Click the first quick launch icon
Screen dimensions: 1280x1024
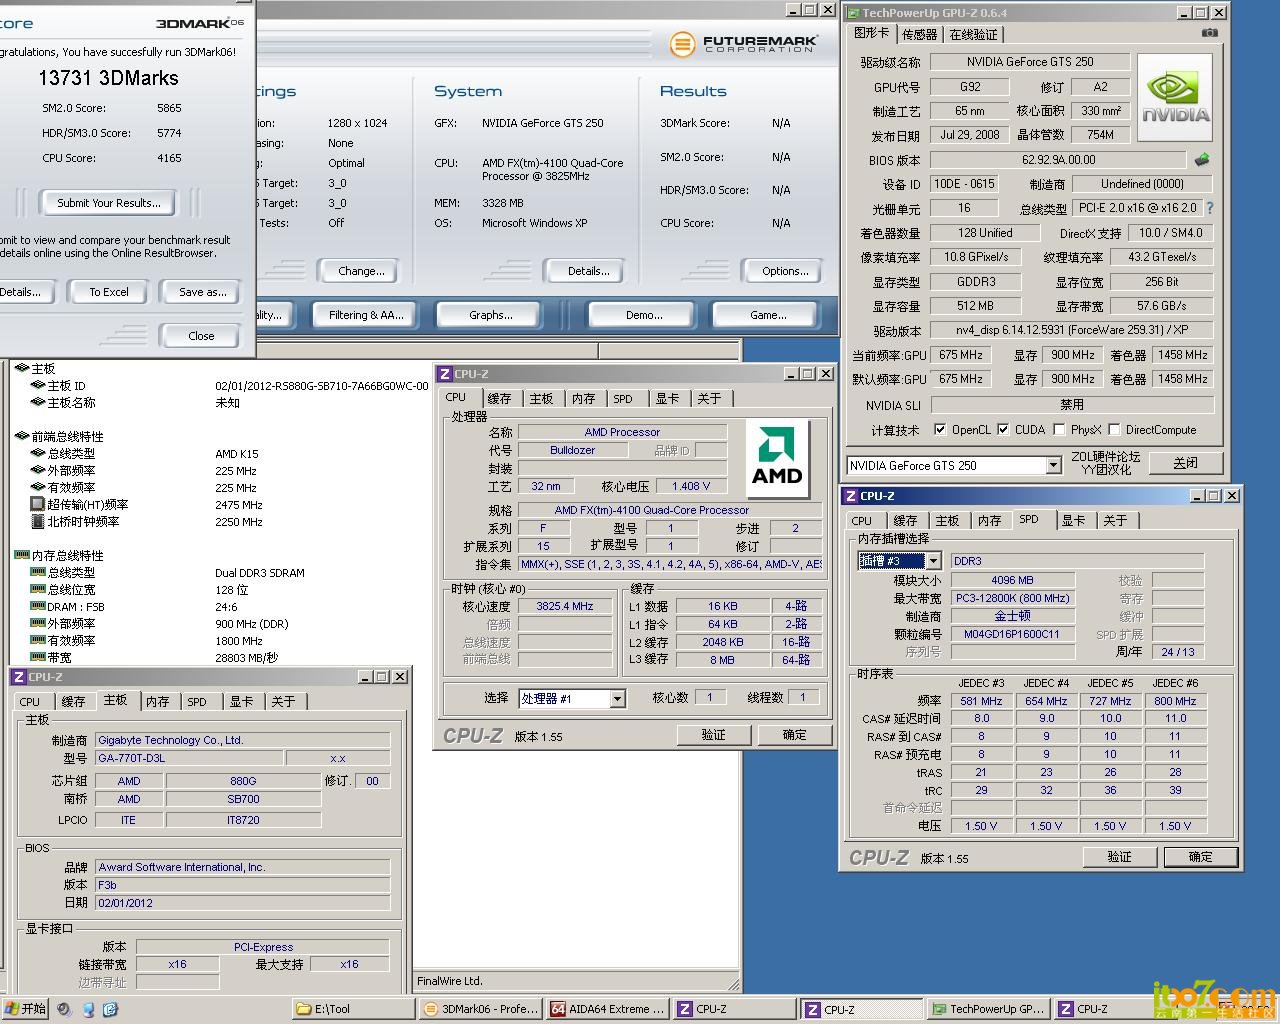click(x=65, y=1009)
